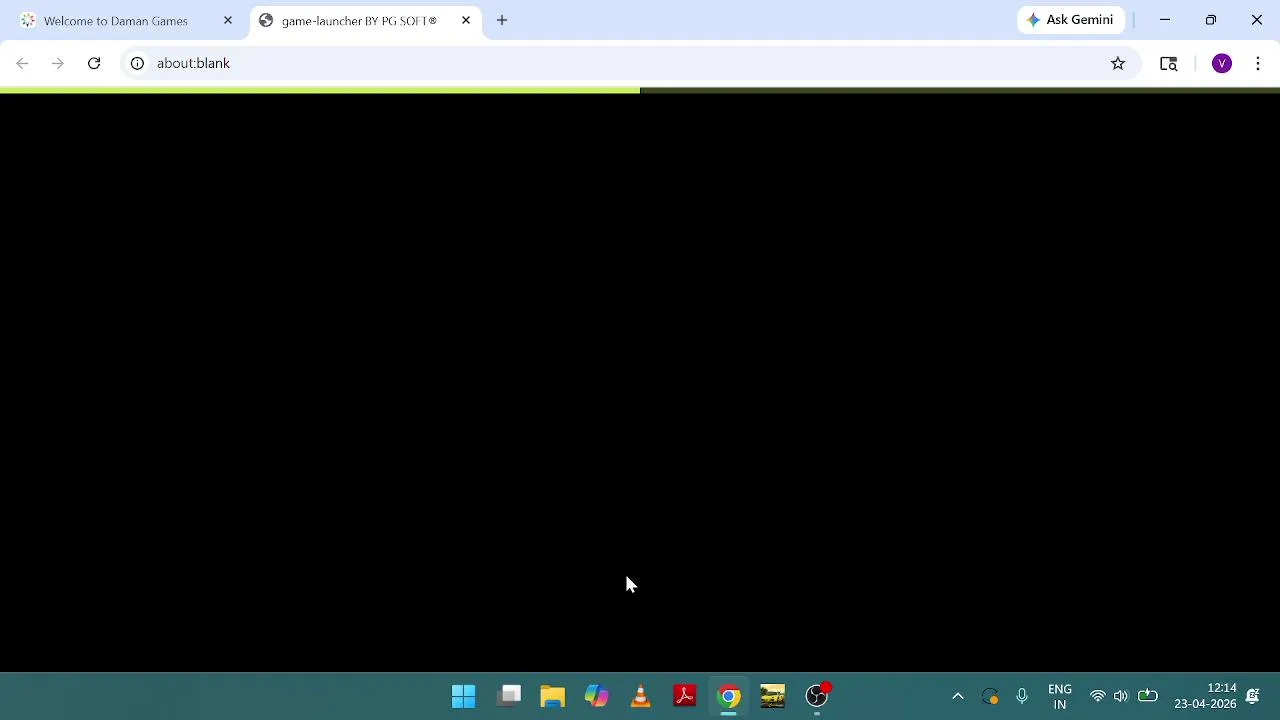
Task: Click the sync status tray icon
Action: (x=990, y=696)
